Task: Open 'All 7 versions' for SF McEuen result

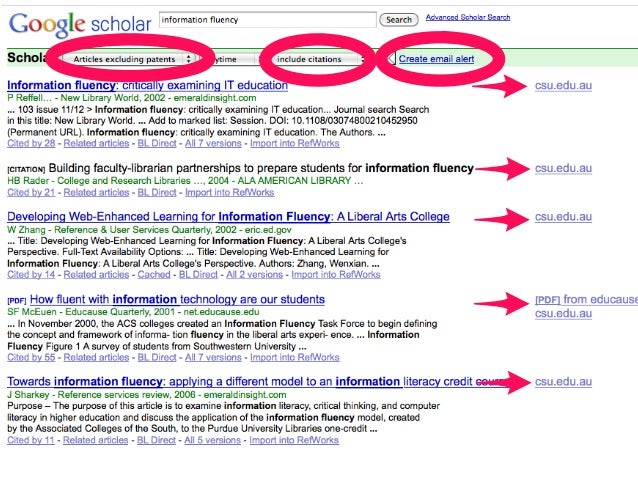Action: tap(213, 357)
